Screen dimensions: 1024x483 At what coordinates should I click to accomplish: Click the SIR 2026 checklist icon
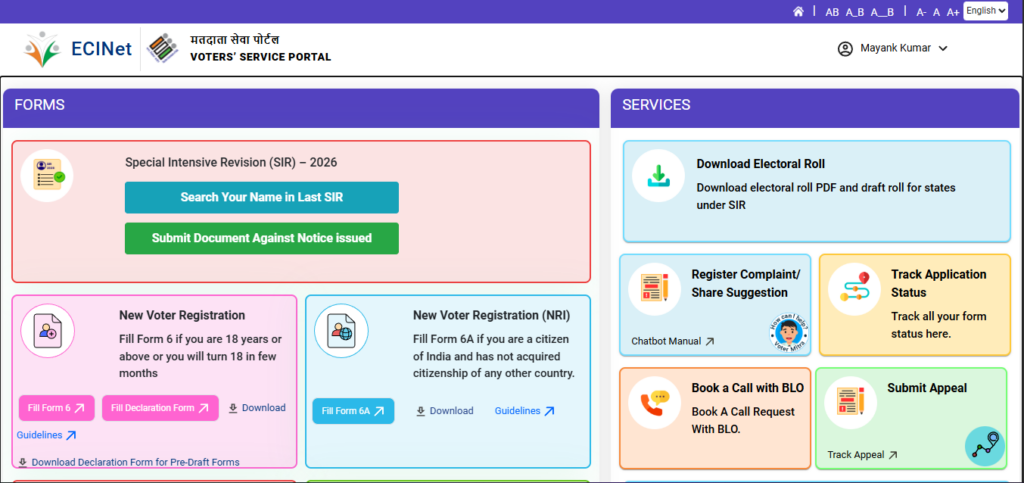pos(46,175)
